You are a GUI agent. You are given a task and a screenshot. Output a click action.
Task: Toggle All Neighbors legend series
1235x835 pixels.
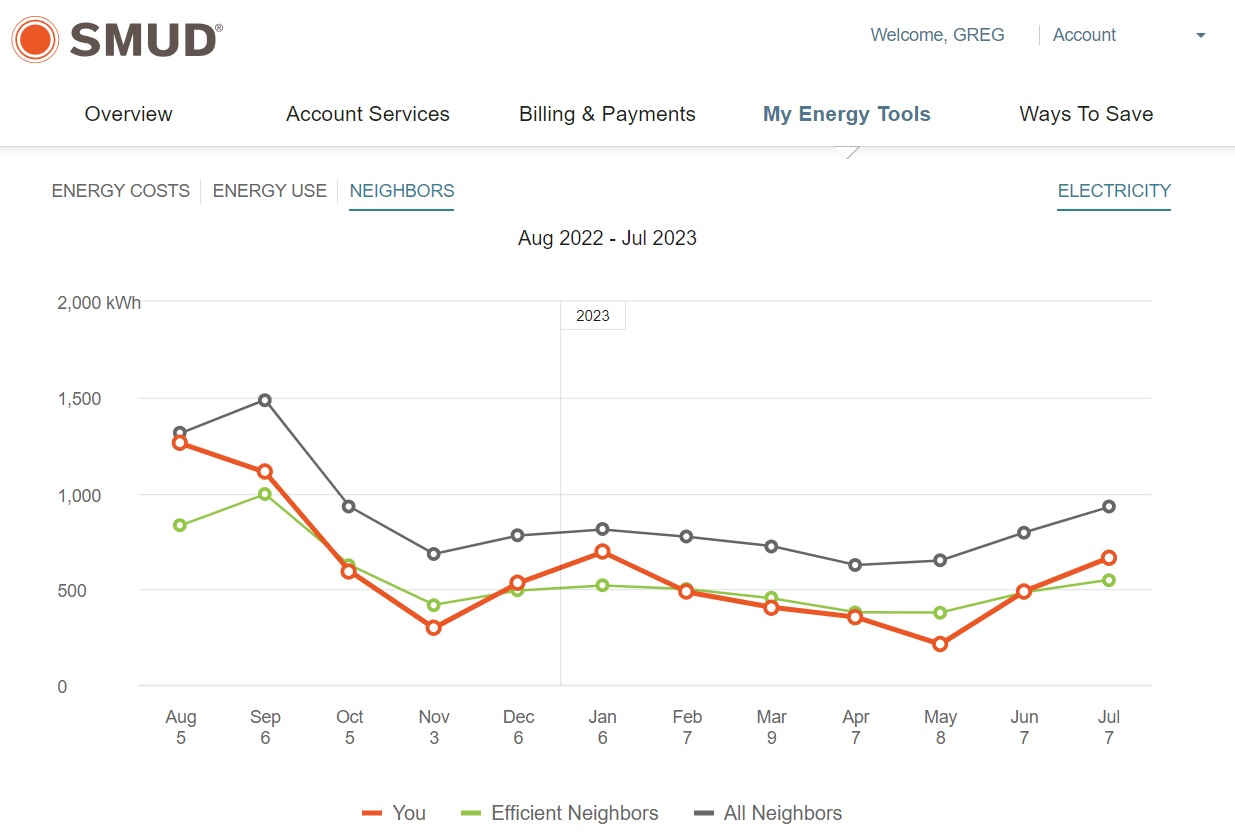coord(782,813)
